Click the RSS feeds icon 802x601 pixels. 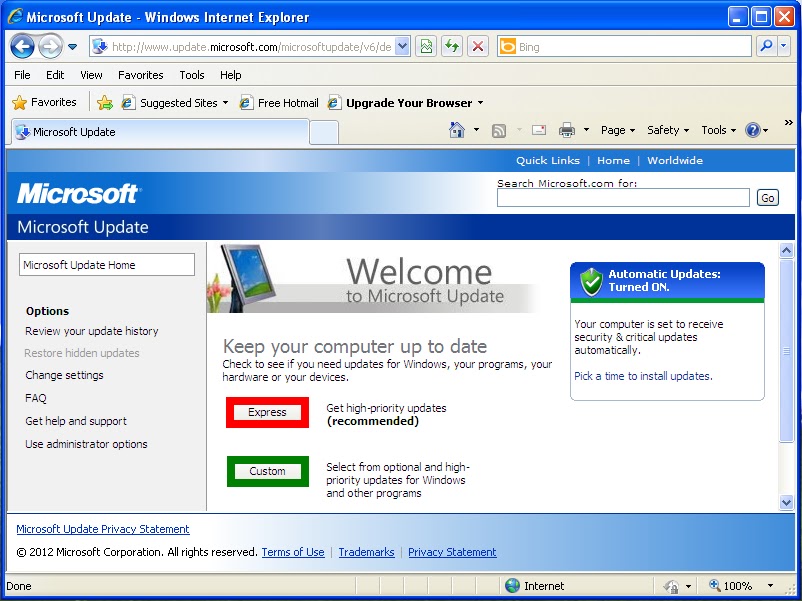click(x=499, y=130)
